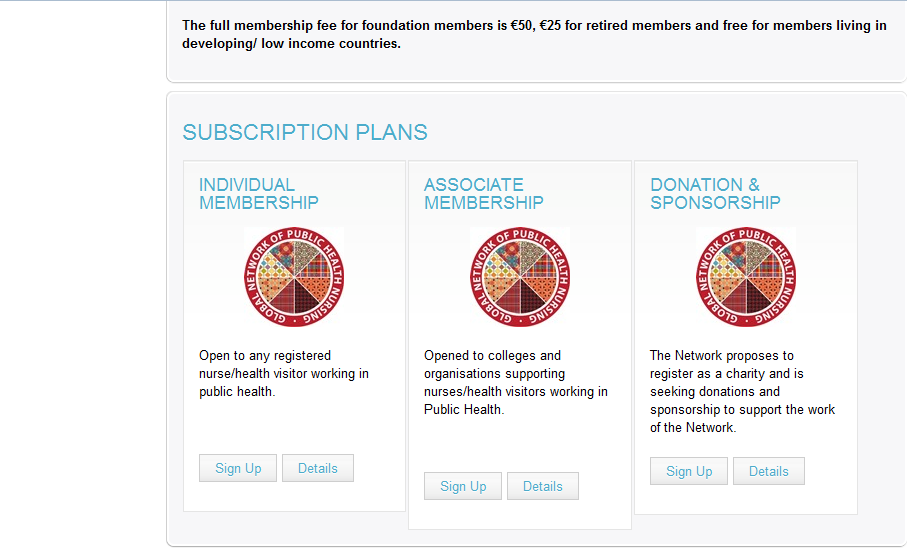Sign up for Individual Membership
Image resolution: width=907 pixels, height=552 pixels.
pyautogui.click(x=238, y=468)
